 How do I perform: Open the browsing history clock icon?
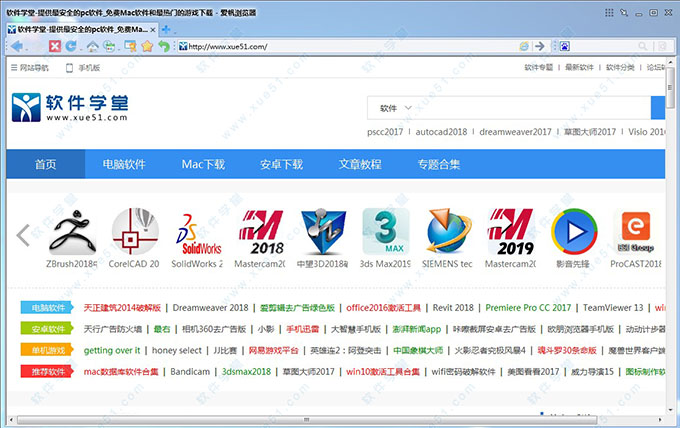tap(109, 46)
